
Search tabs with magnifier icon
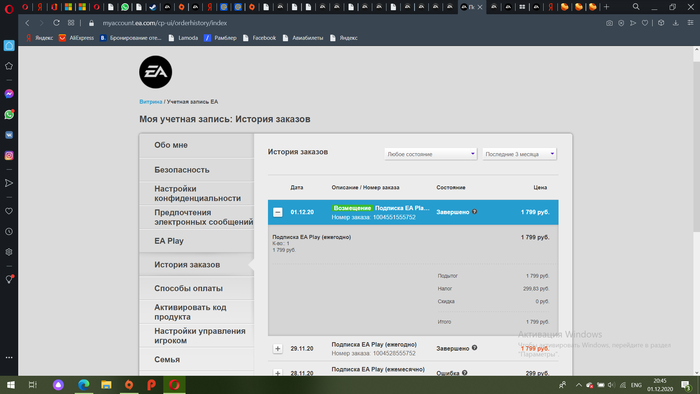click(x=636, y=7)
